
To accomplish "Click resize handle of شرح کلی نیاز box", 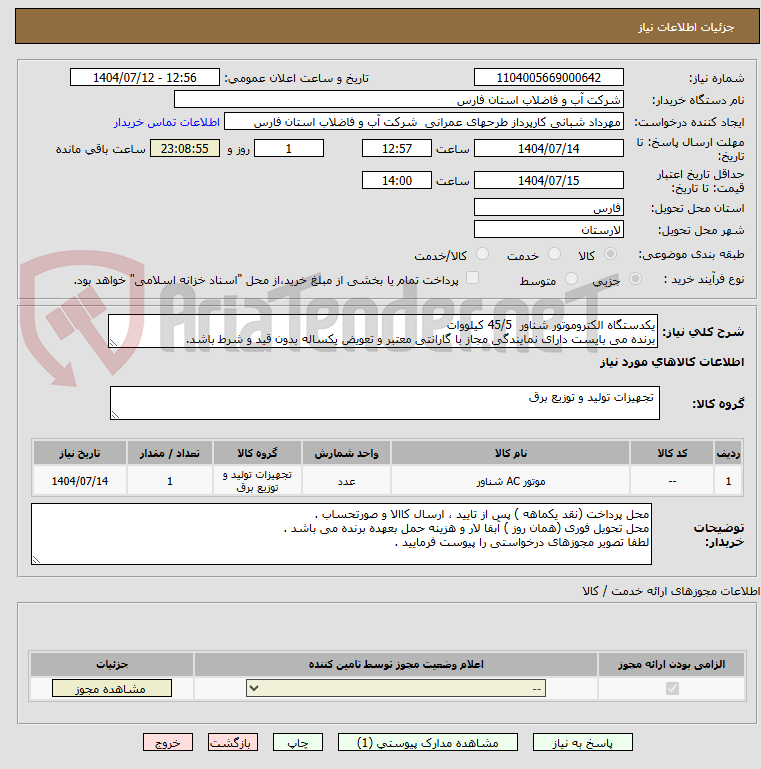I will (113, 343).
